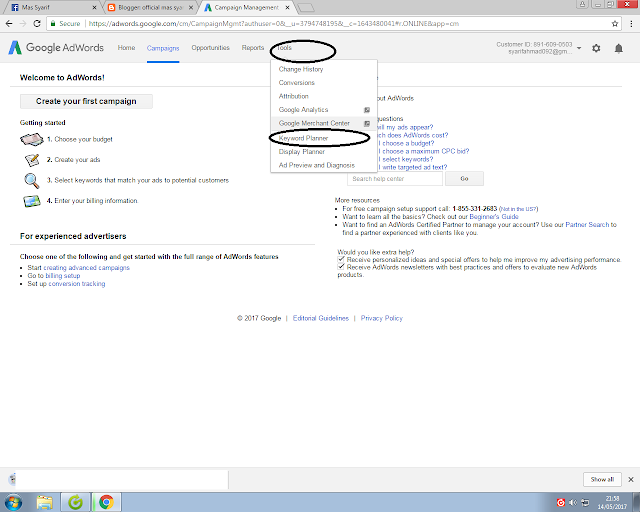Click the keywords magnifying glass icon
Screen dimensions: 640x512
(x=32, y=180)
